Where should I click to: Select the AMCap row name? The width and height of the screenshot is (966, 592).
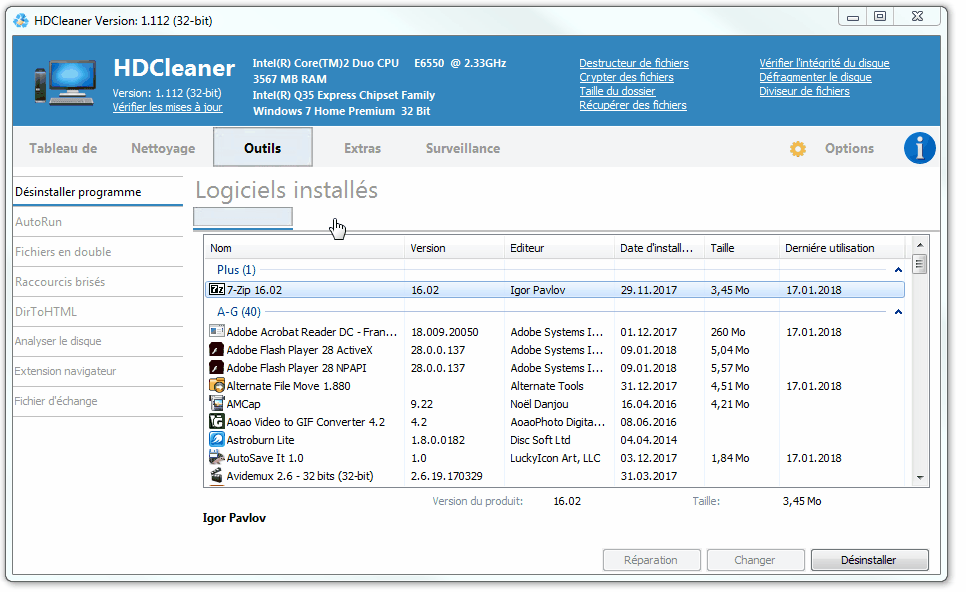pos(243,404)
